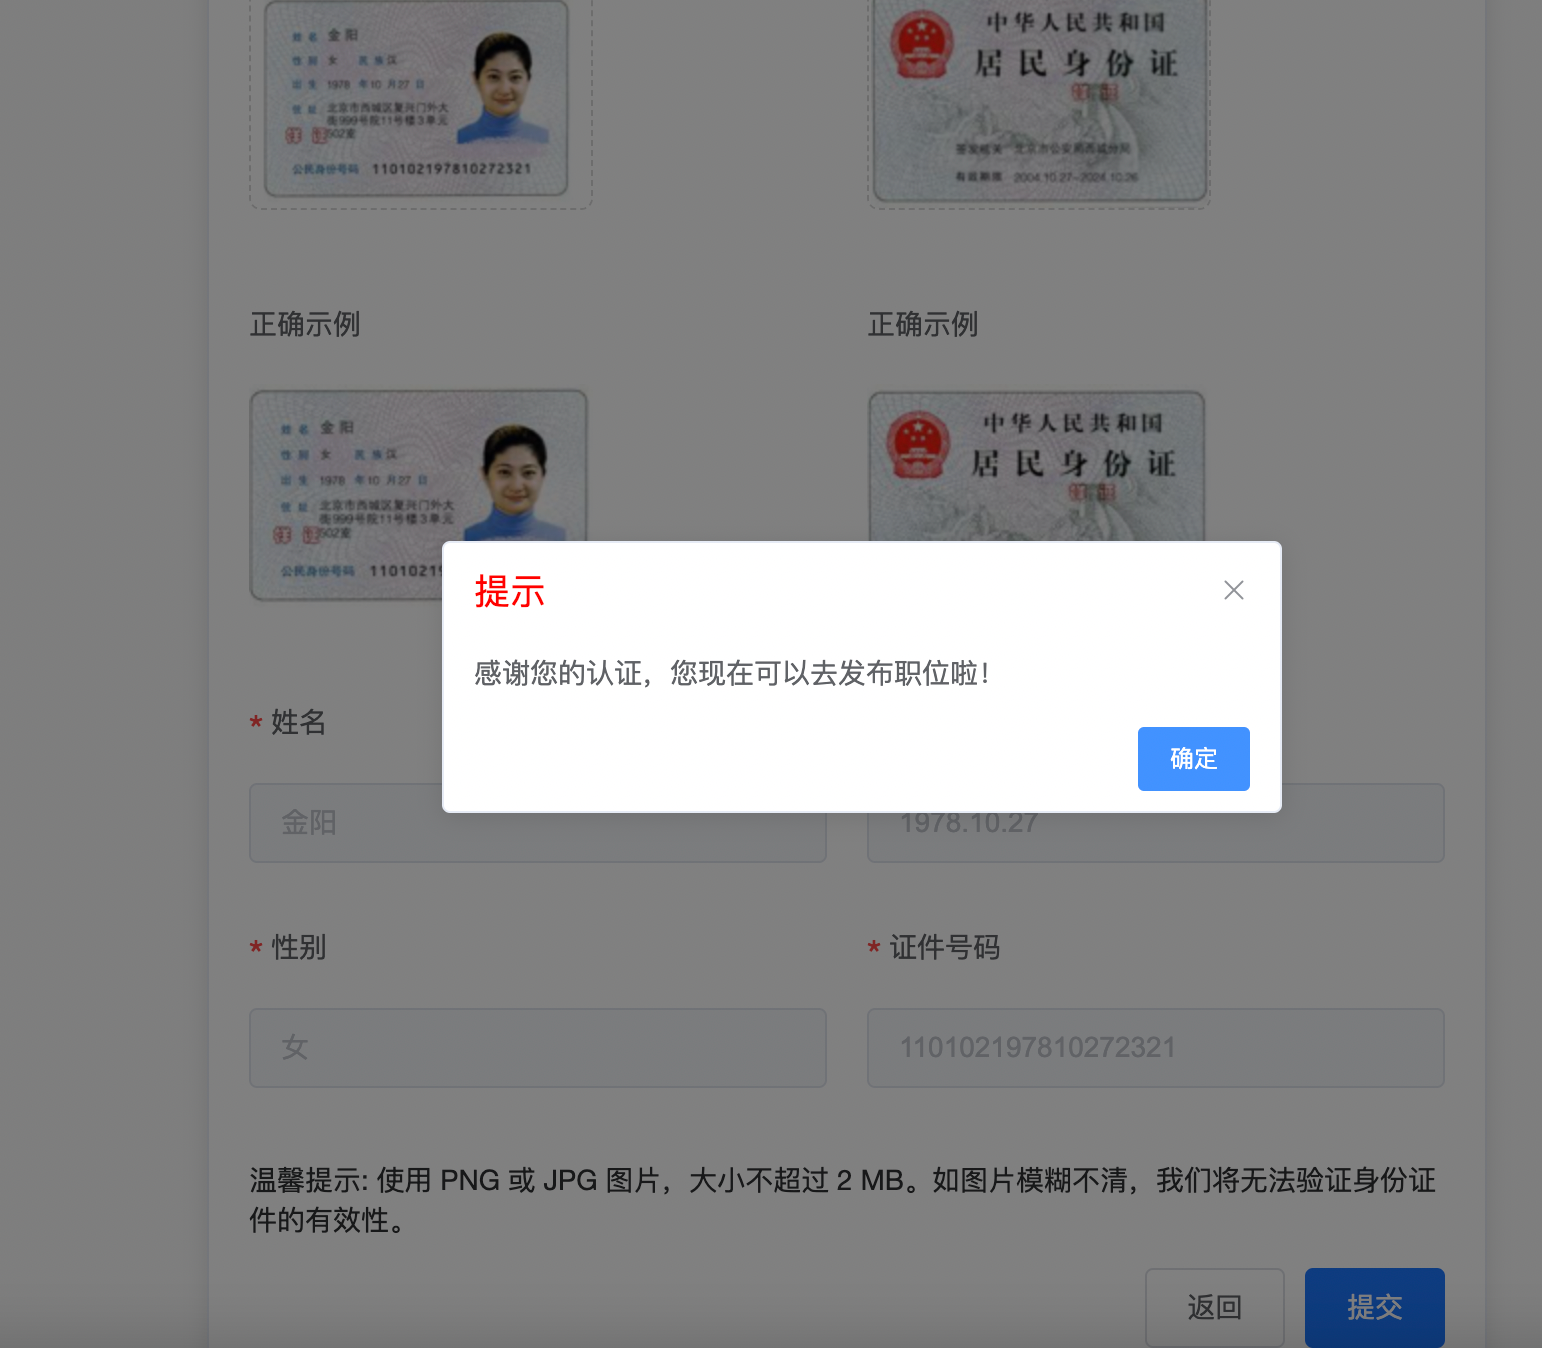
Task: Select the 姓名 field label
Action: (298, 722)
